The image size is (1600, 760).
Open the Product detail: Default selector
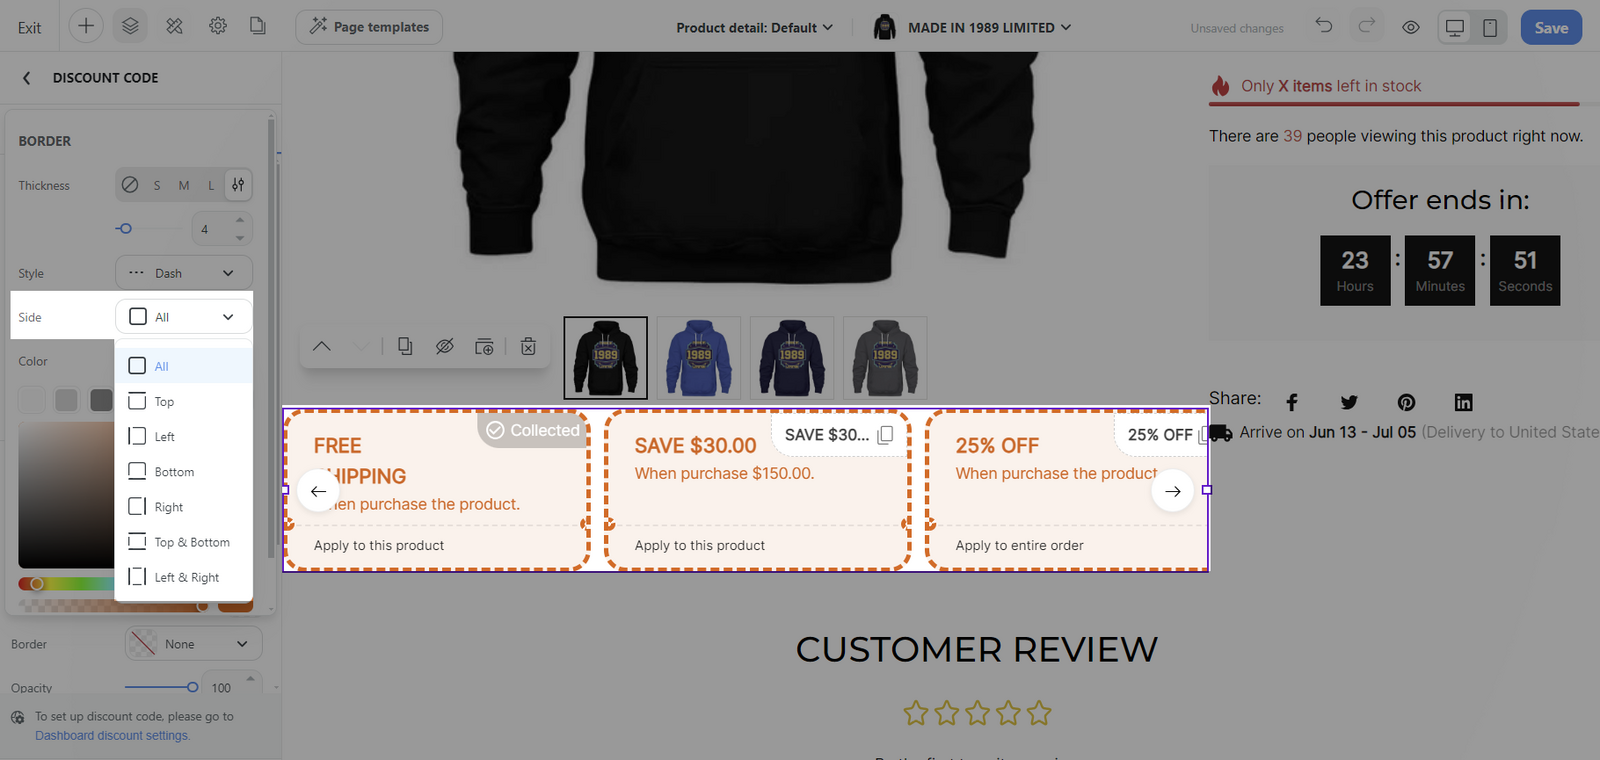pyautogui.click(x=755, y=28)
